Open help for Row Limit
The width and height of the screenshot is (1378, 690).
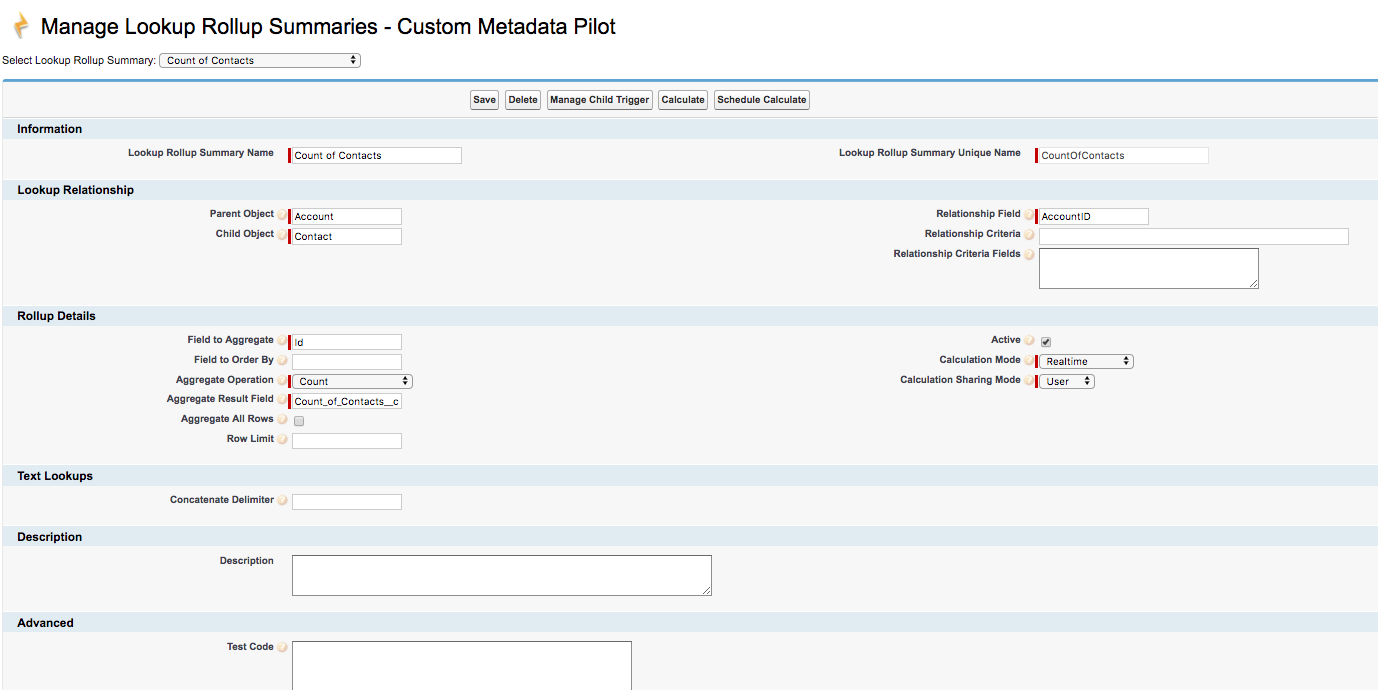283,439
